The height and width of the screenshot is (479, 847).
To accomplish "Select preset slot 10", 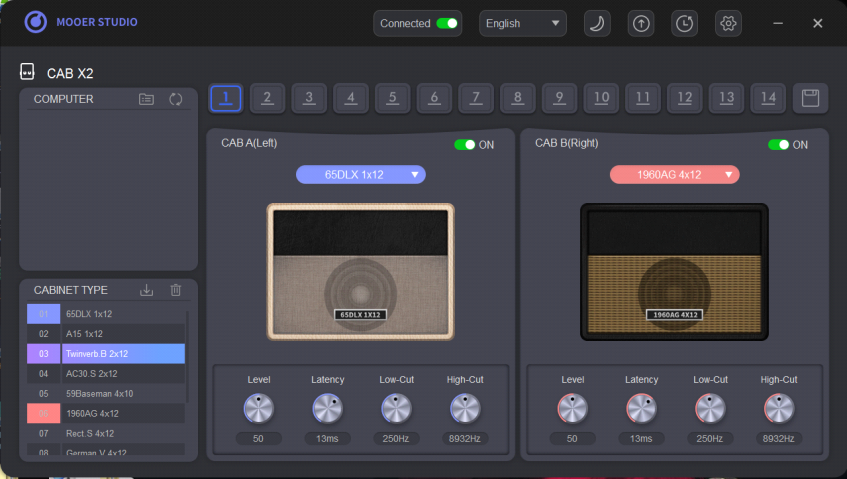I will [x=601, y=98].
